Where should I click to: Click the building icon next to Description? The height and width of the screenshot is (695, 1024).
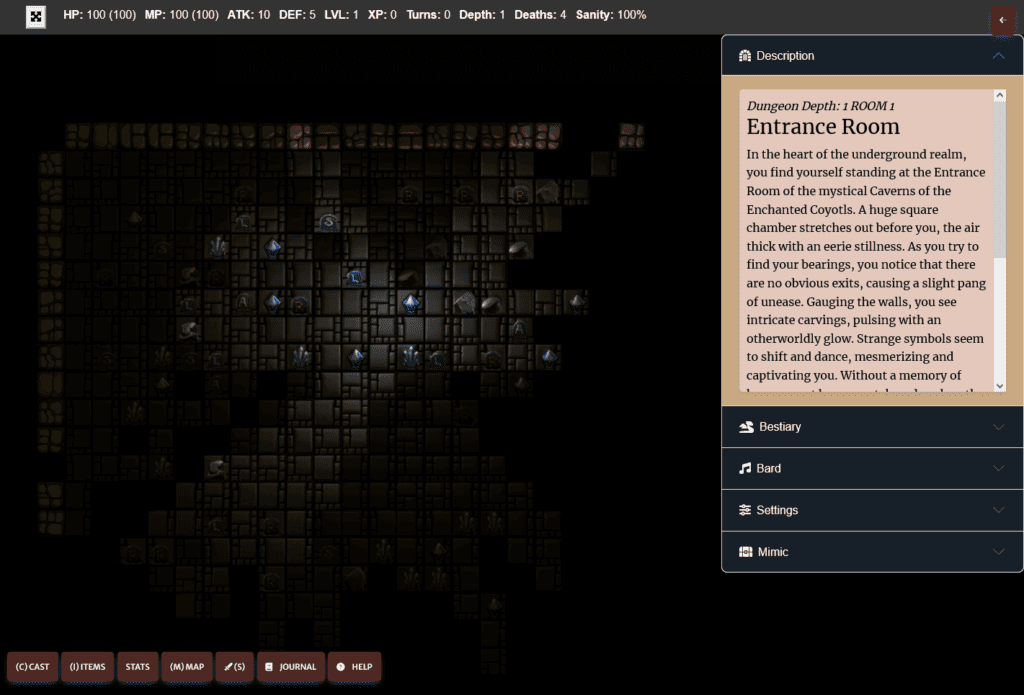pyautogui.click(x=744, y=56)
